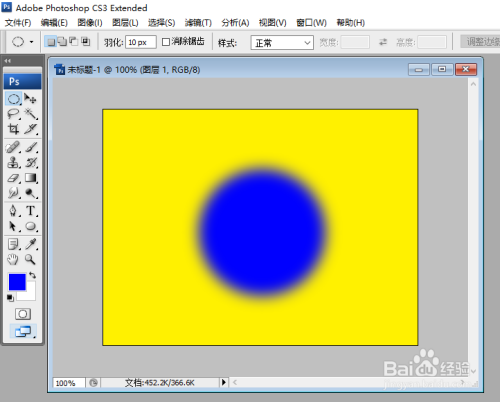Choose Add to Selection mode
This screenshot has height=402, width=500.
(x=62, y=42)
